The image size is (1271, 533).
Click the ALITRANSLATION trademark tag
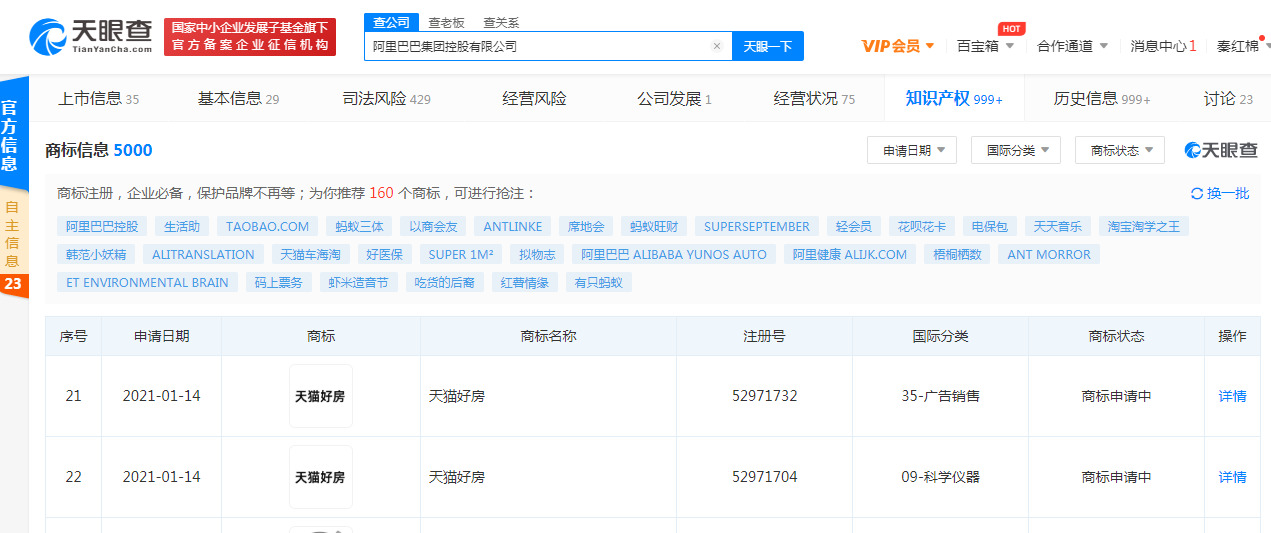click(204, 254)
